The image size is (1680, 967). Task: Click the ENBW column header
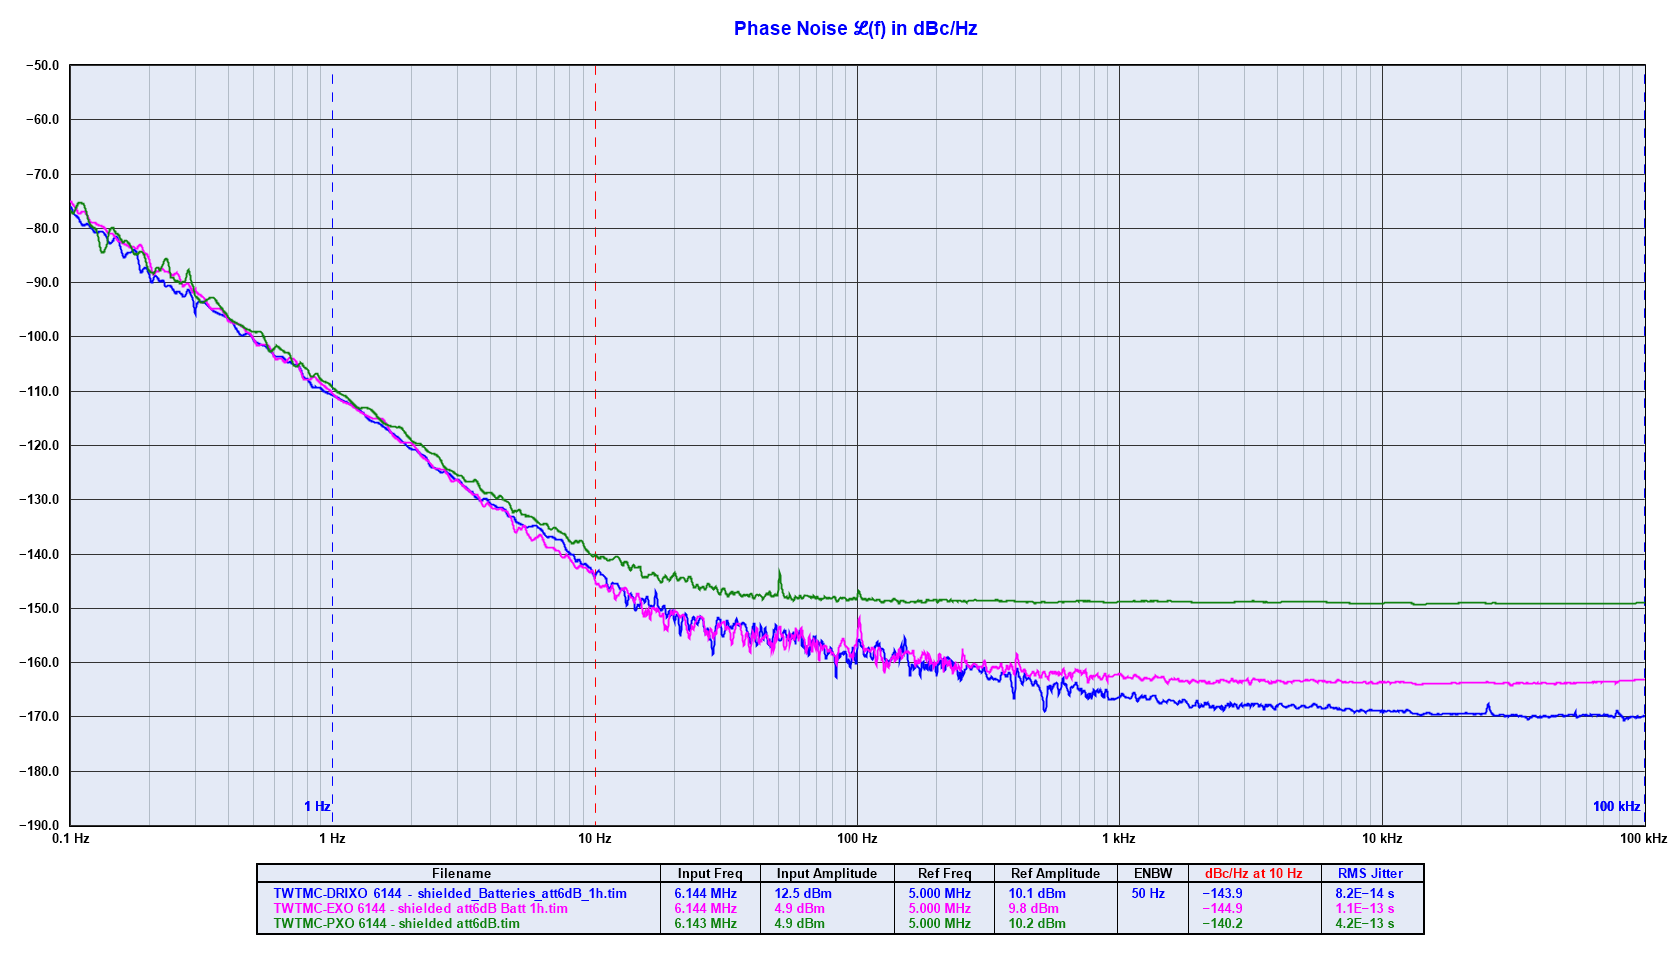pyautogui.click(x=1153, y=874)
